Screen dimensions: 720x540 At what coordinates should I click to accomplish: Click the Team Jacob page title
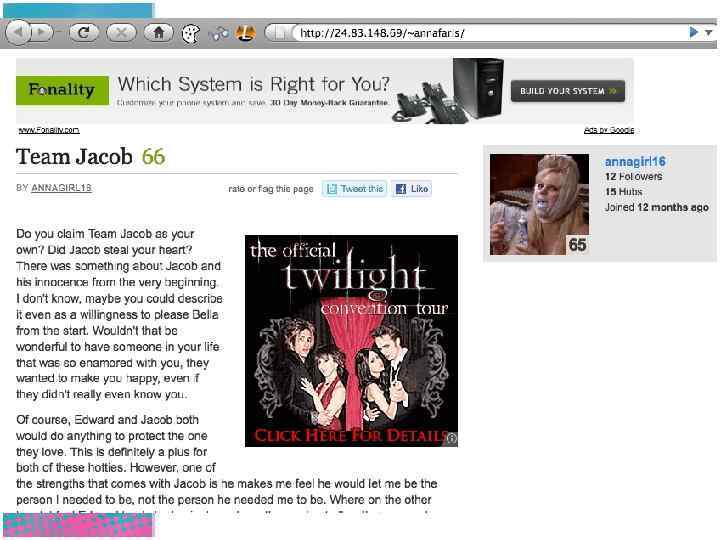pyautogui.click(x=74, y=157)
